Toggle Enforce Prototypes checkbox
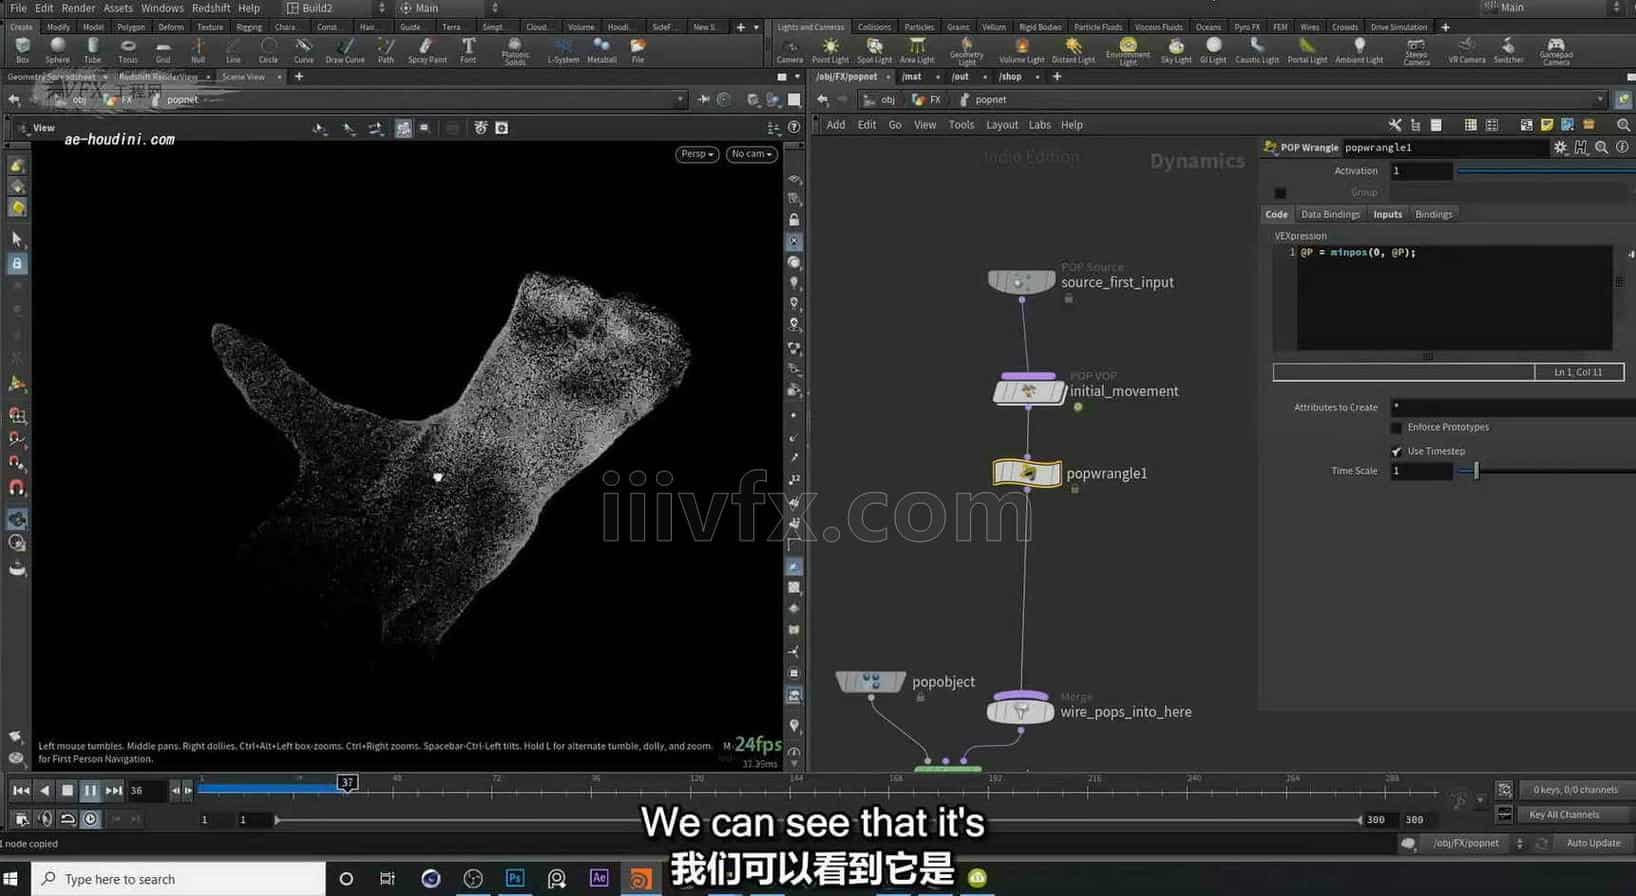Screen dimensions: 1636x896 pyautogui.click(x=1397, y=427)
